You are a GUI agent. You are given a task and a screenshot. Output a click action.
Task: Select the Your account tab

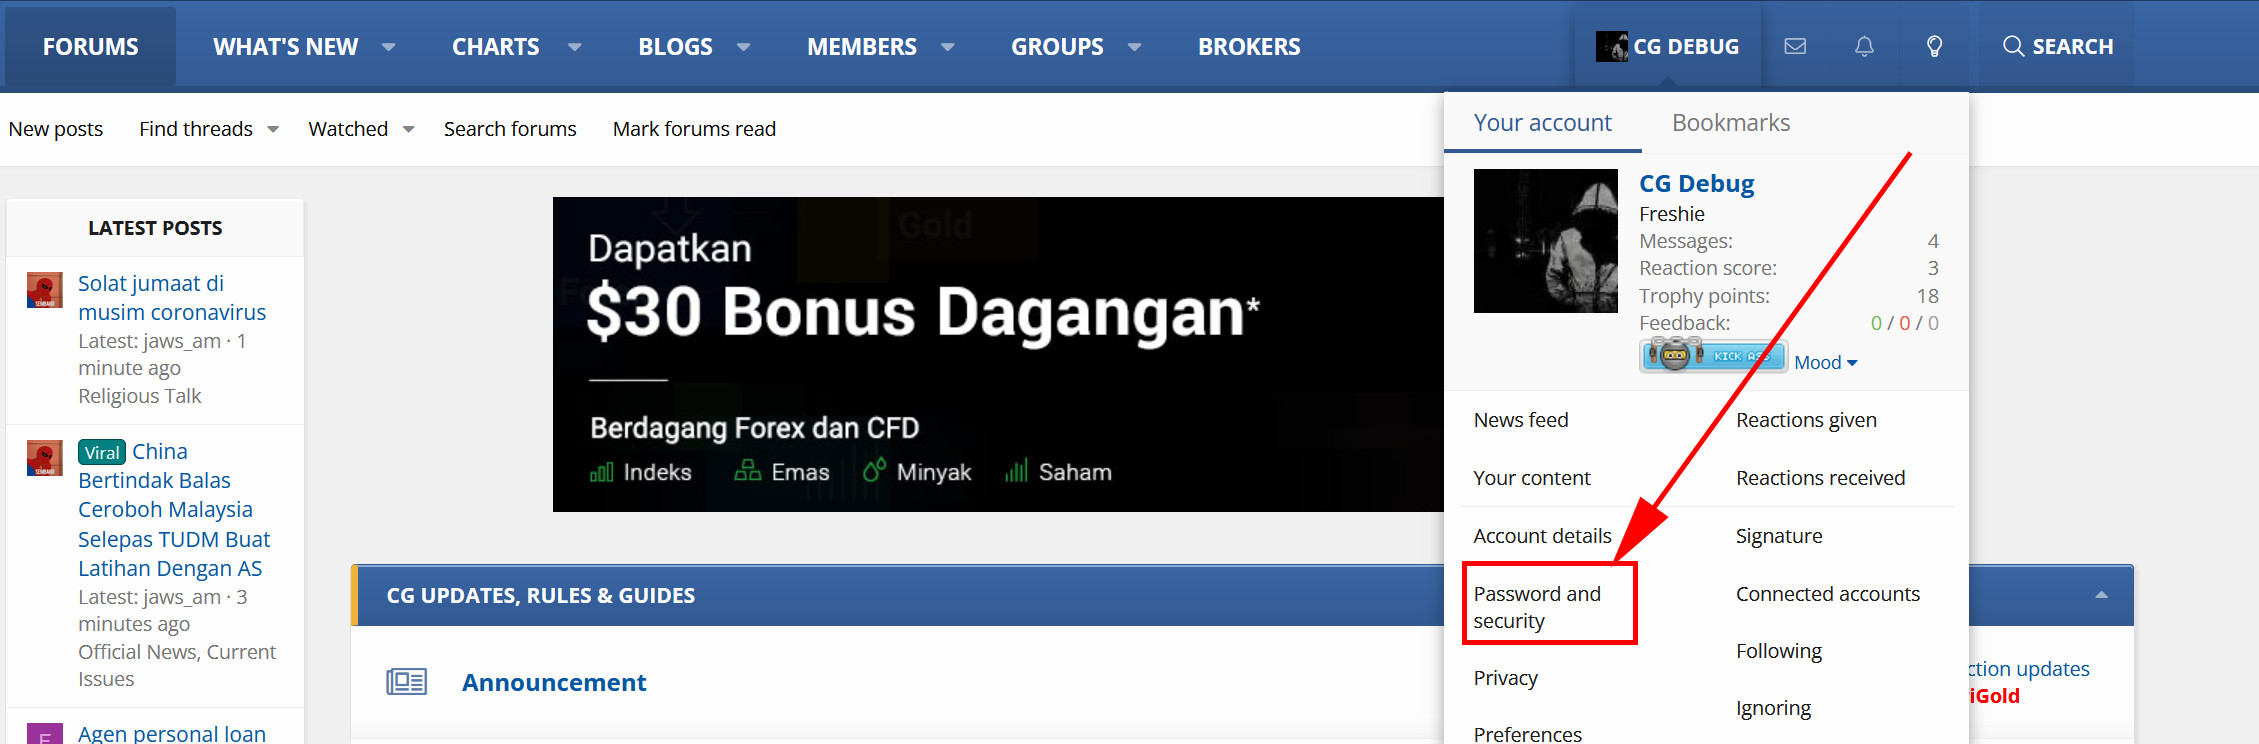point(1543,123)
